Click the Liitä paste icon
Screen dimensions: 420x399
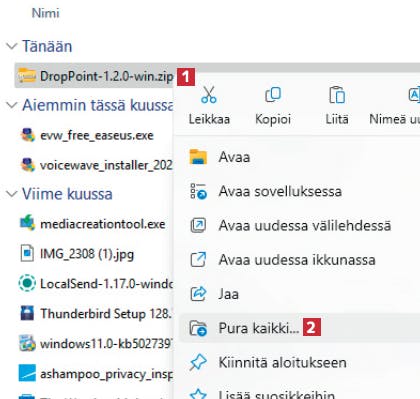[337, 95]
